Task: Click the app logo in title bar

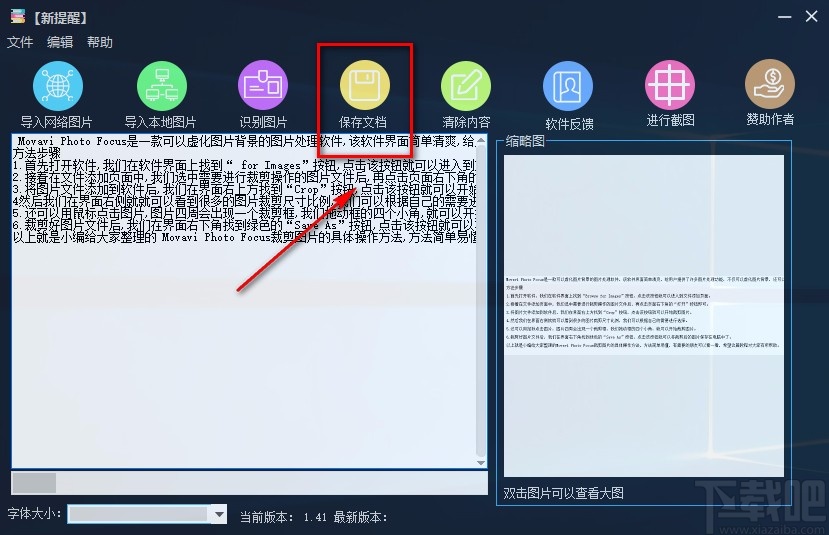Action: pyautogui.click(x=18, y=17)
